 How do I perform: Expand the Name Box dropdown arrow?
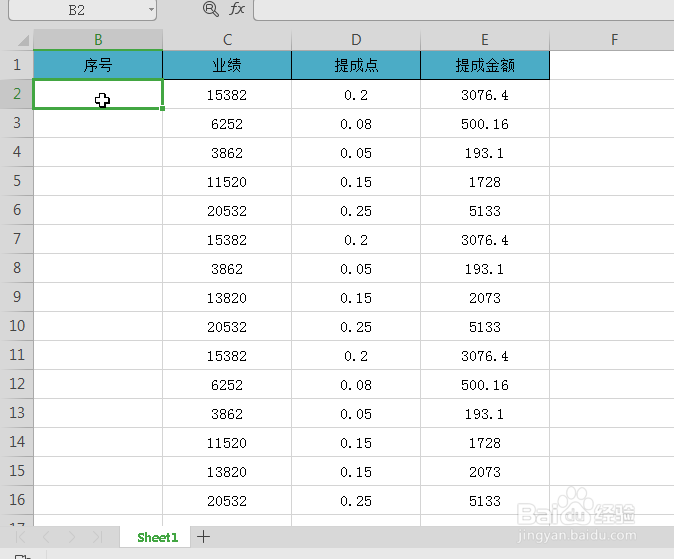151,9
